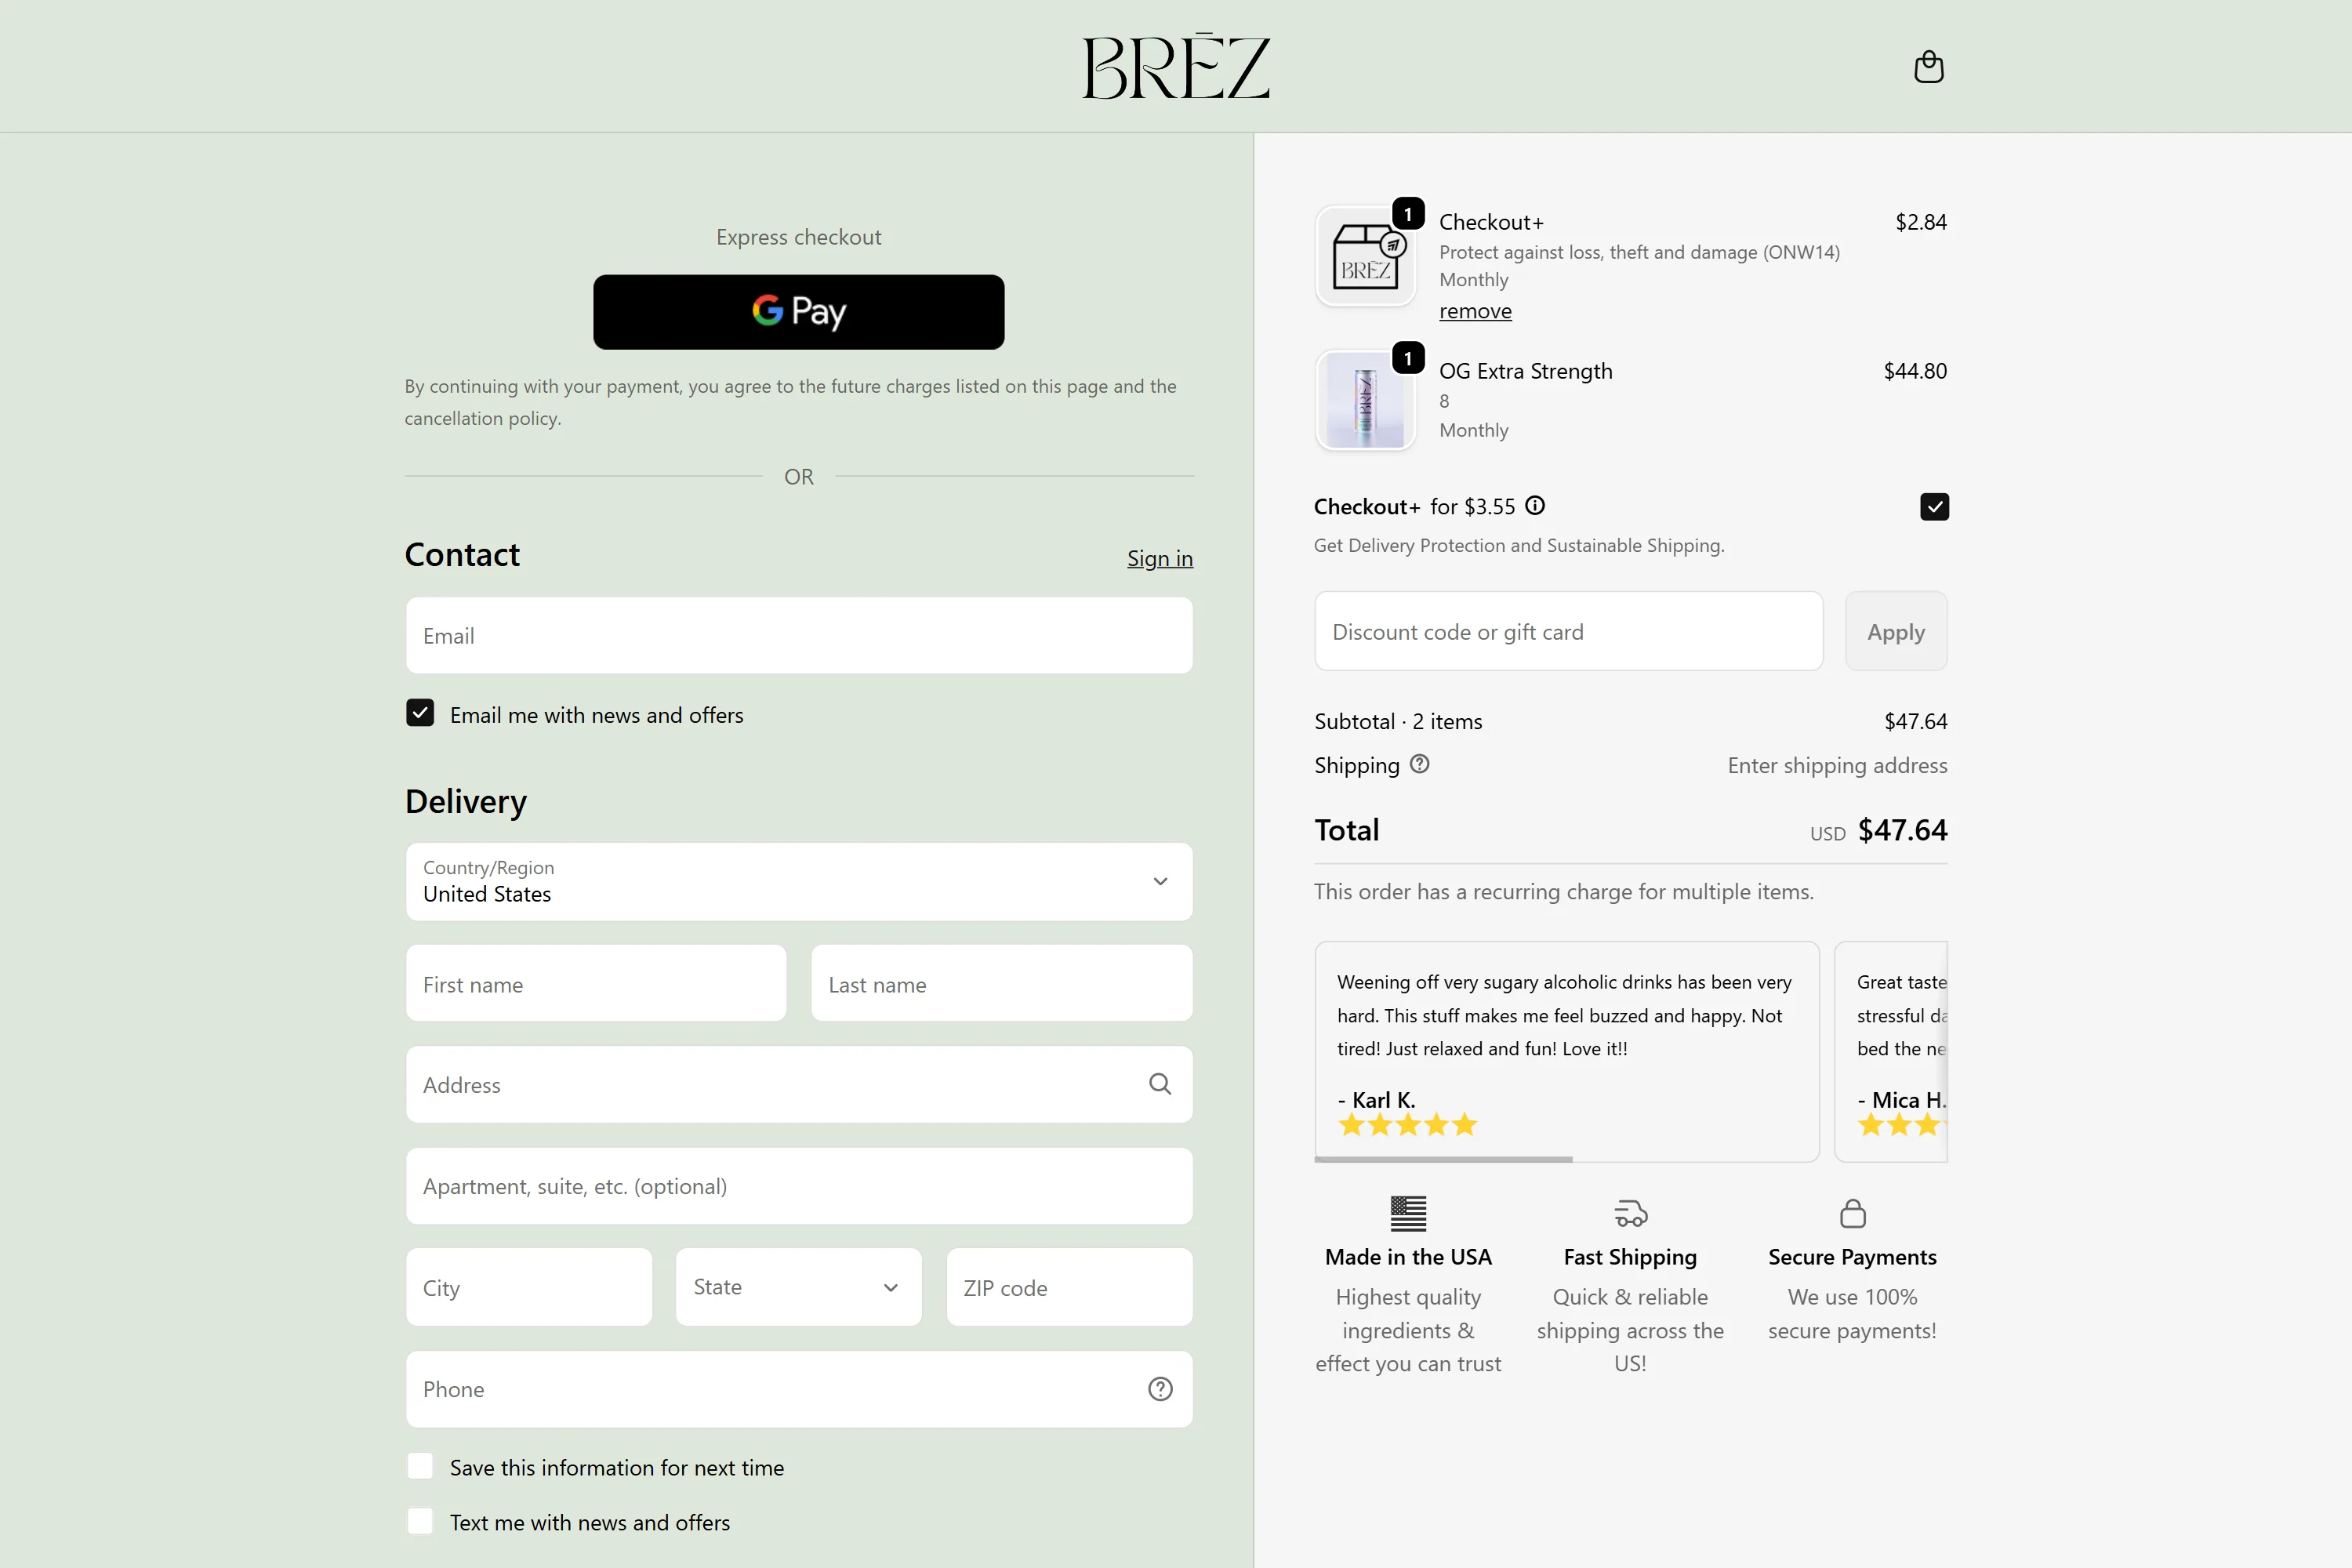The height and width of the screenshot is (1568, 2352).
Task: Click the Phone field help icon
Action: coord(1160,1389)
